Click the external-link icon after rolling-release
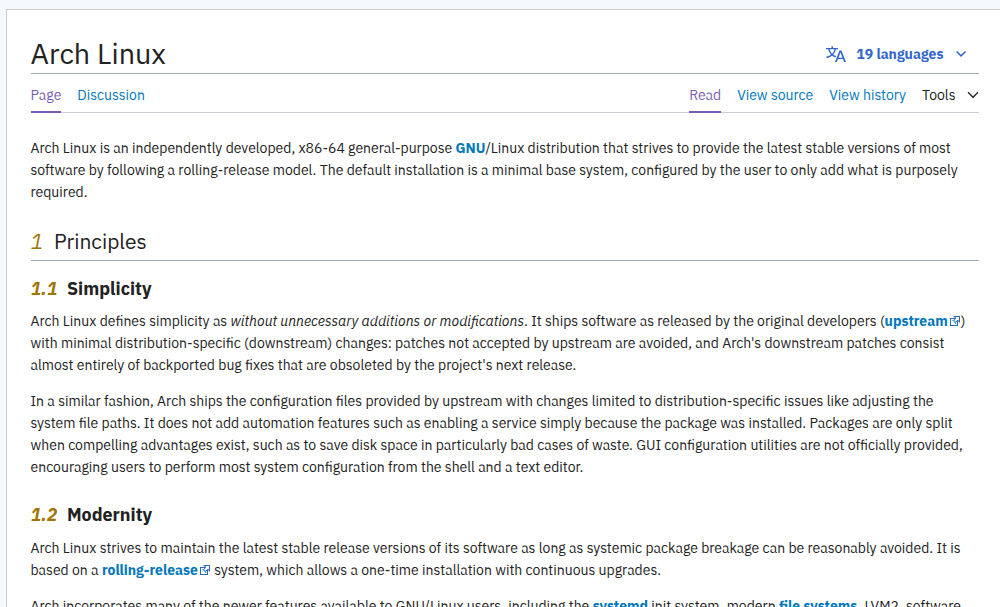The width and height of the screenshot is (1000, 607). (x=205, y=571)
